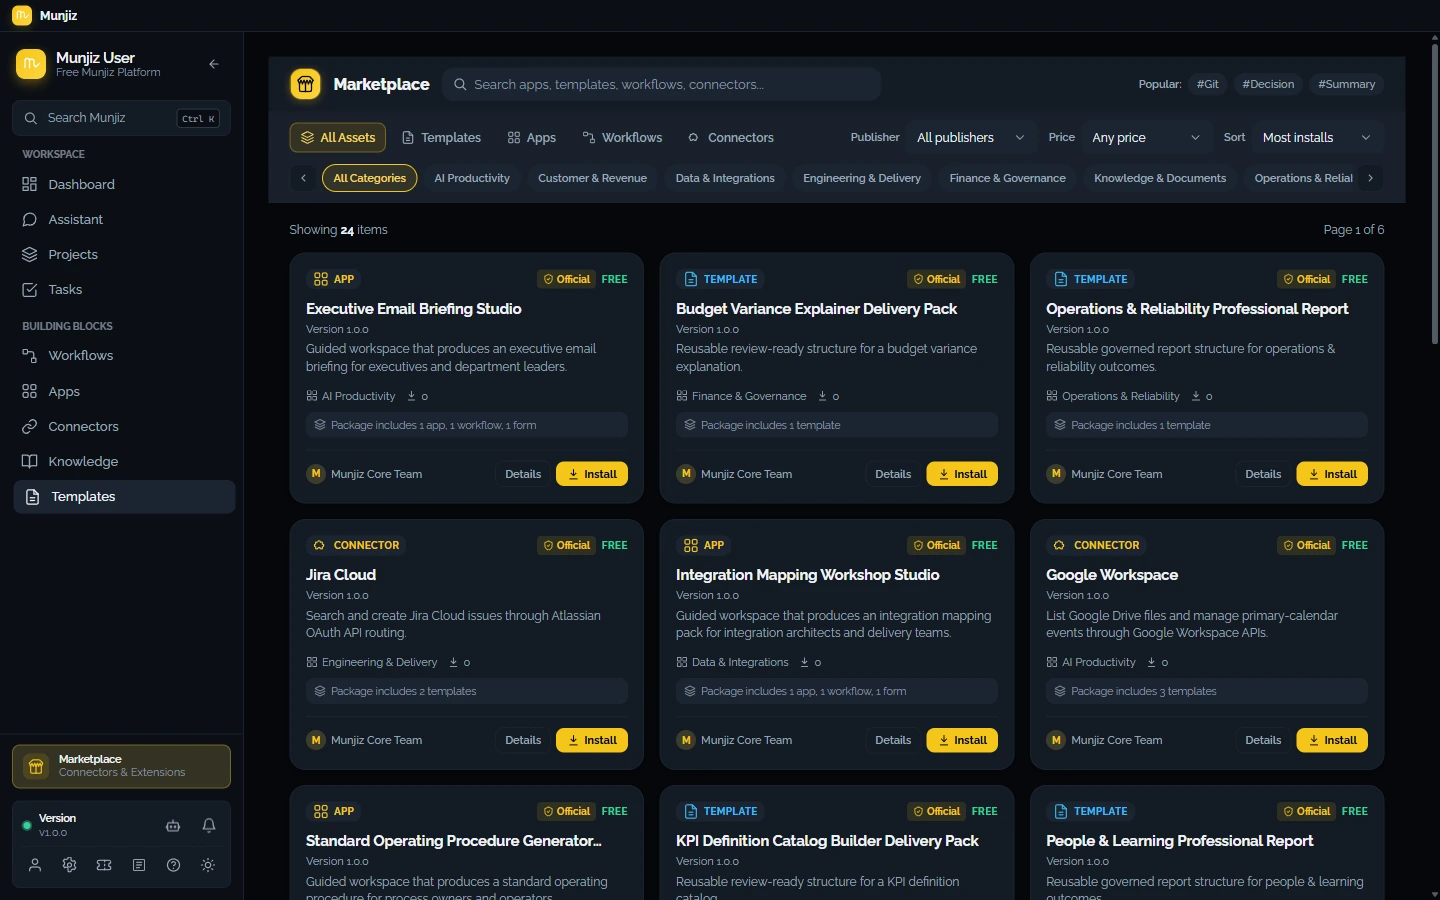The image size is (1440, 900).
Task: Click the KPI Definition Catalog Builder Delivery Pack title
Action: [827, 841]
